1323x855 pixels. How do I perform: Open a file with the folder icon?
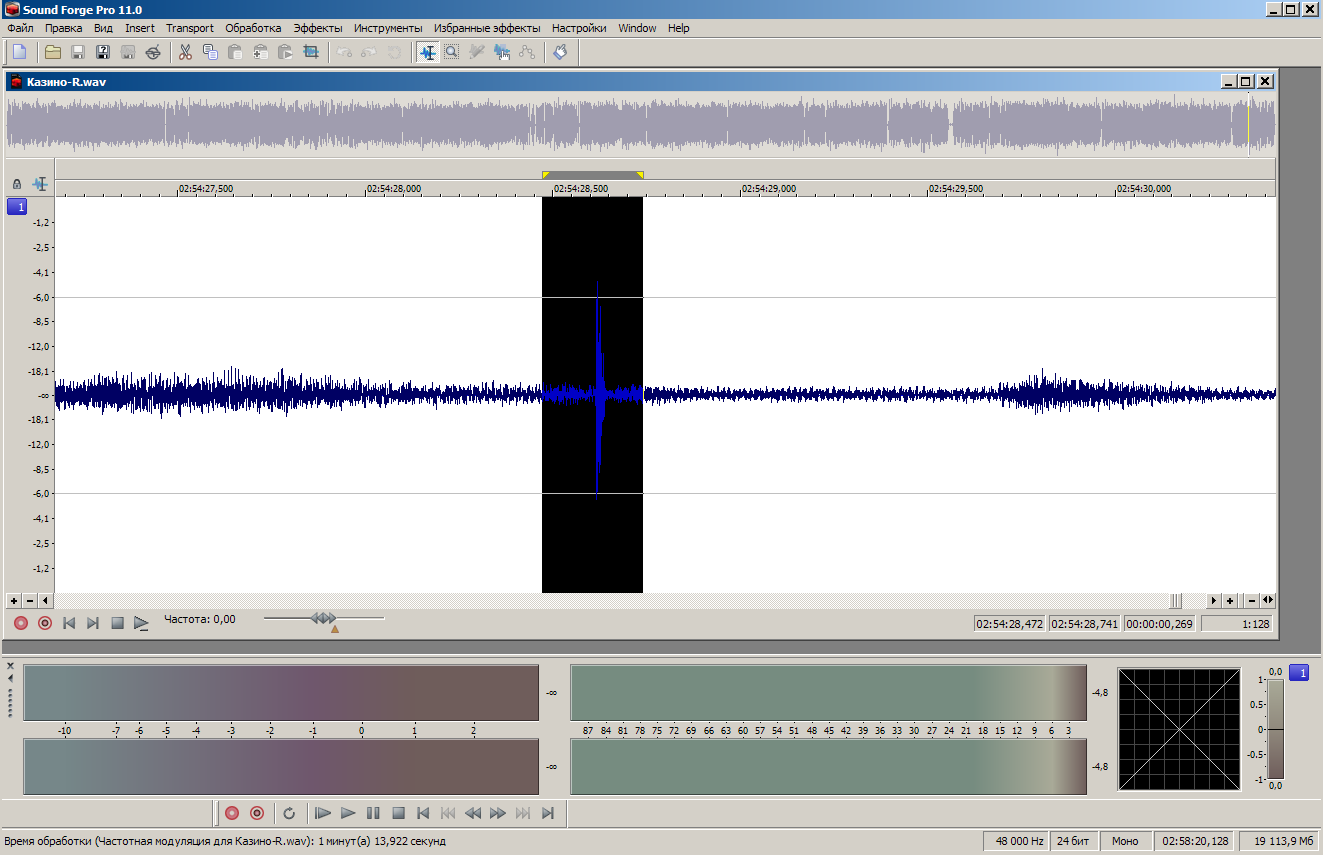[53, 53]
